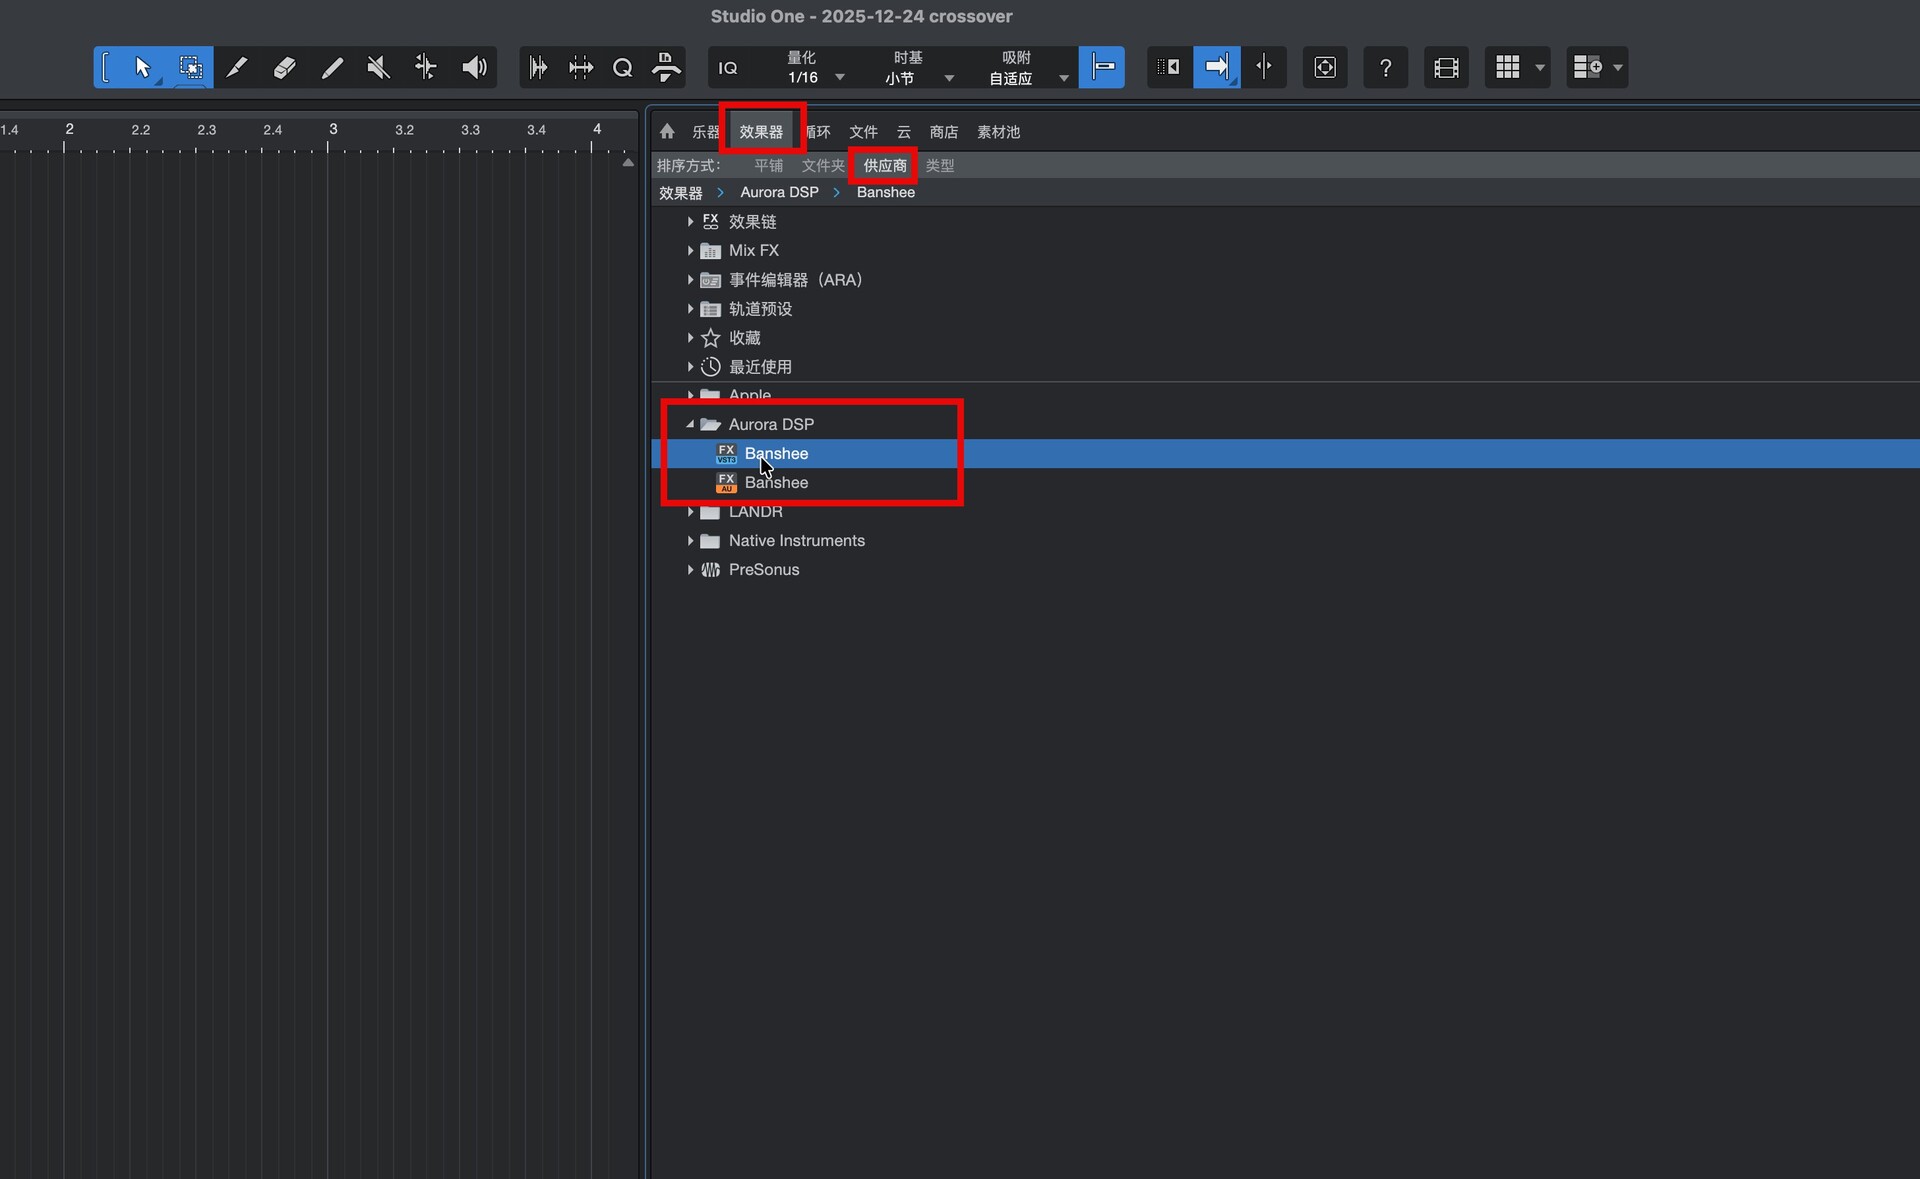The width and height of the screenshot is (1920, 1179).
Task: Select the Eraser tool
Action: (284, 67)
